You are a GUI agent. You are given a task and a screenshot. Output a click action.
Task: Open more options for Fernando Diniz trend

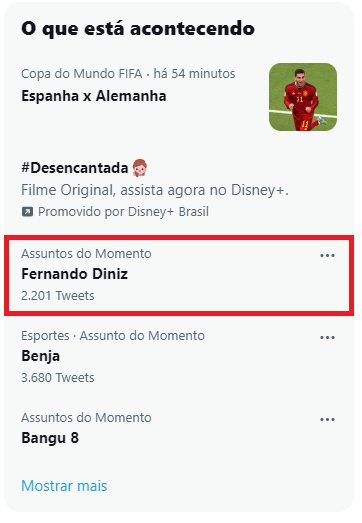(327, 255)
